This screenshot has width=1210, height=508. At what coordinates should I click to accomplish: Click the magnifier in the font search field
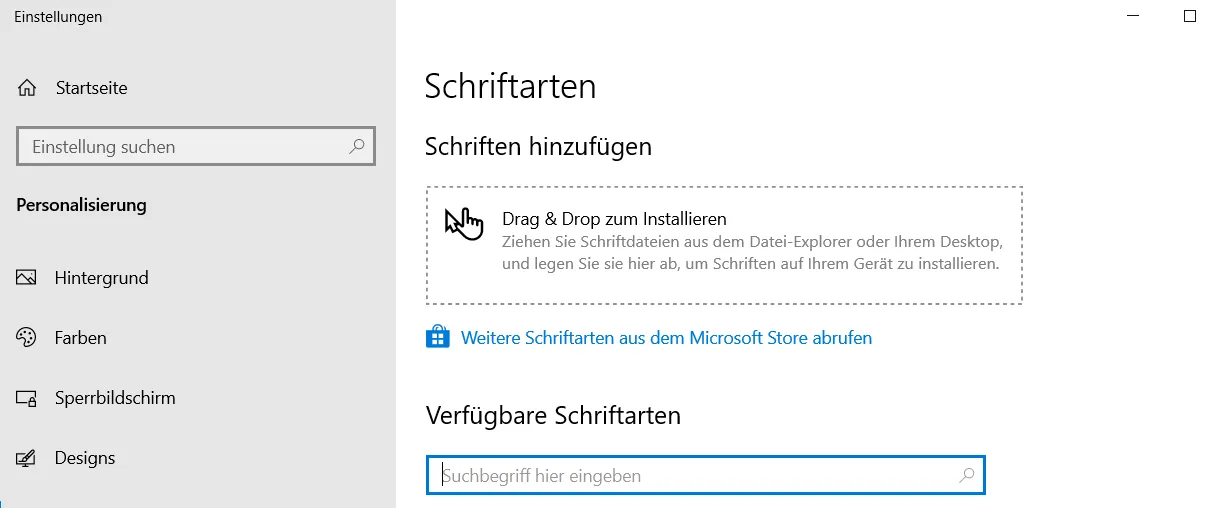pos(966,476)
